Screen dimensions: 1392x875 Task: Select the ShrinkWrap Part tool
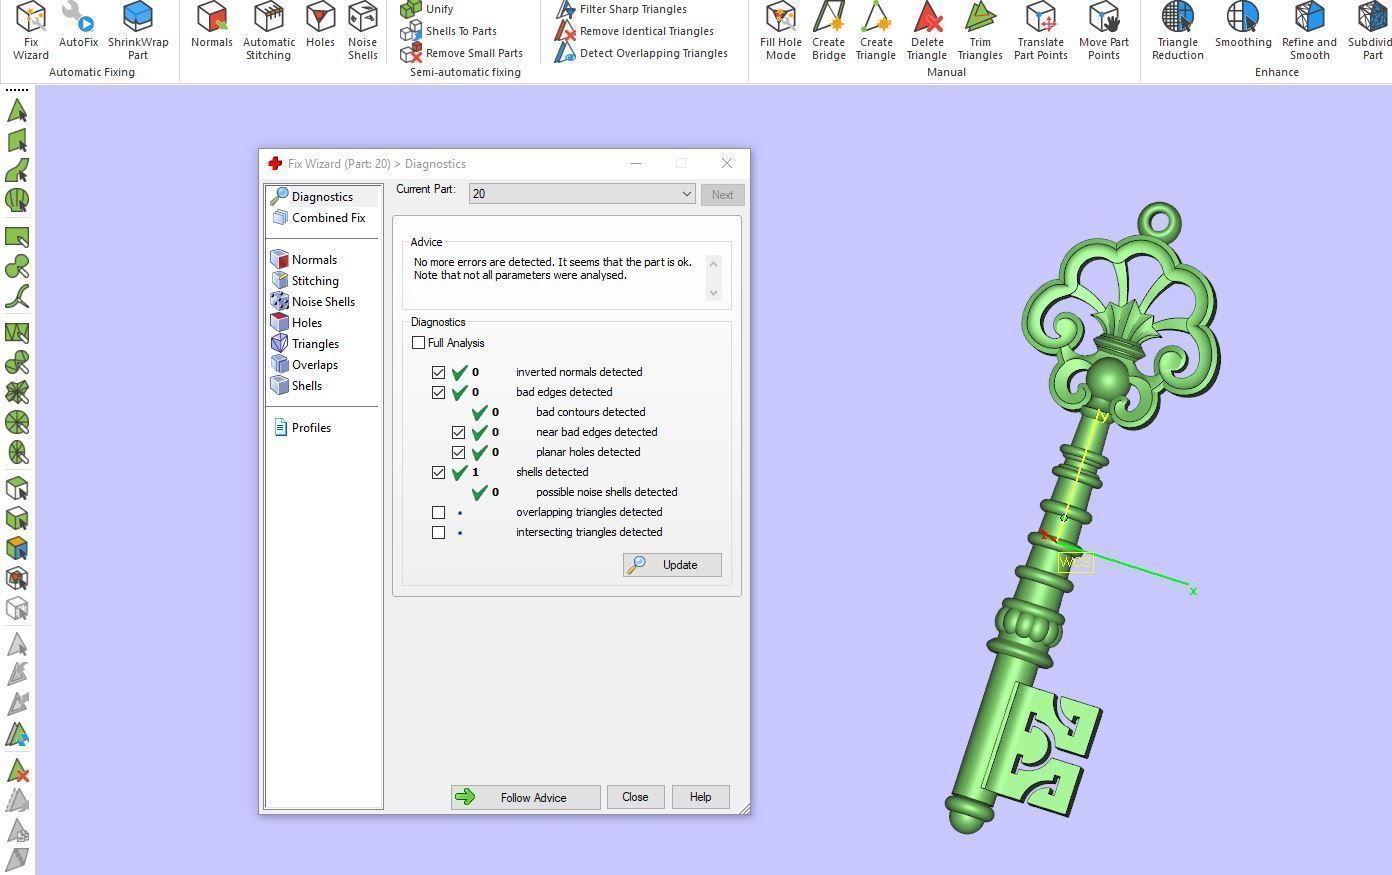[x=138, y=30]
